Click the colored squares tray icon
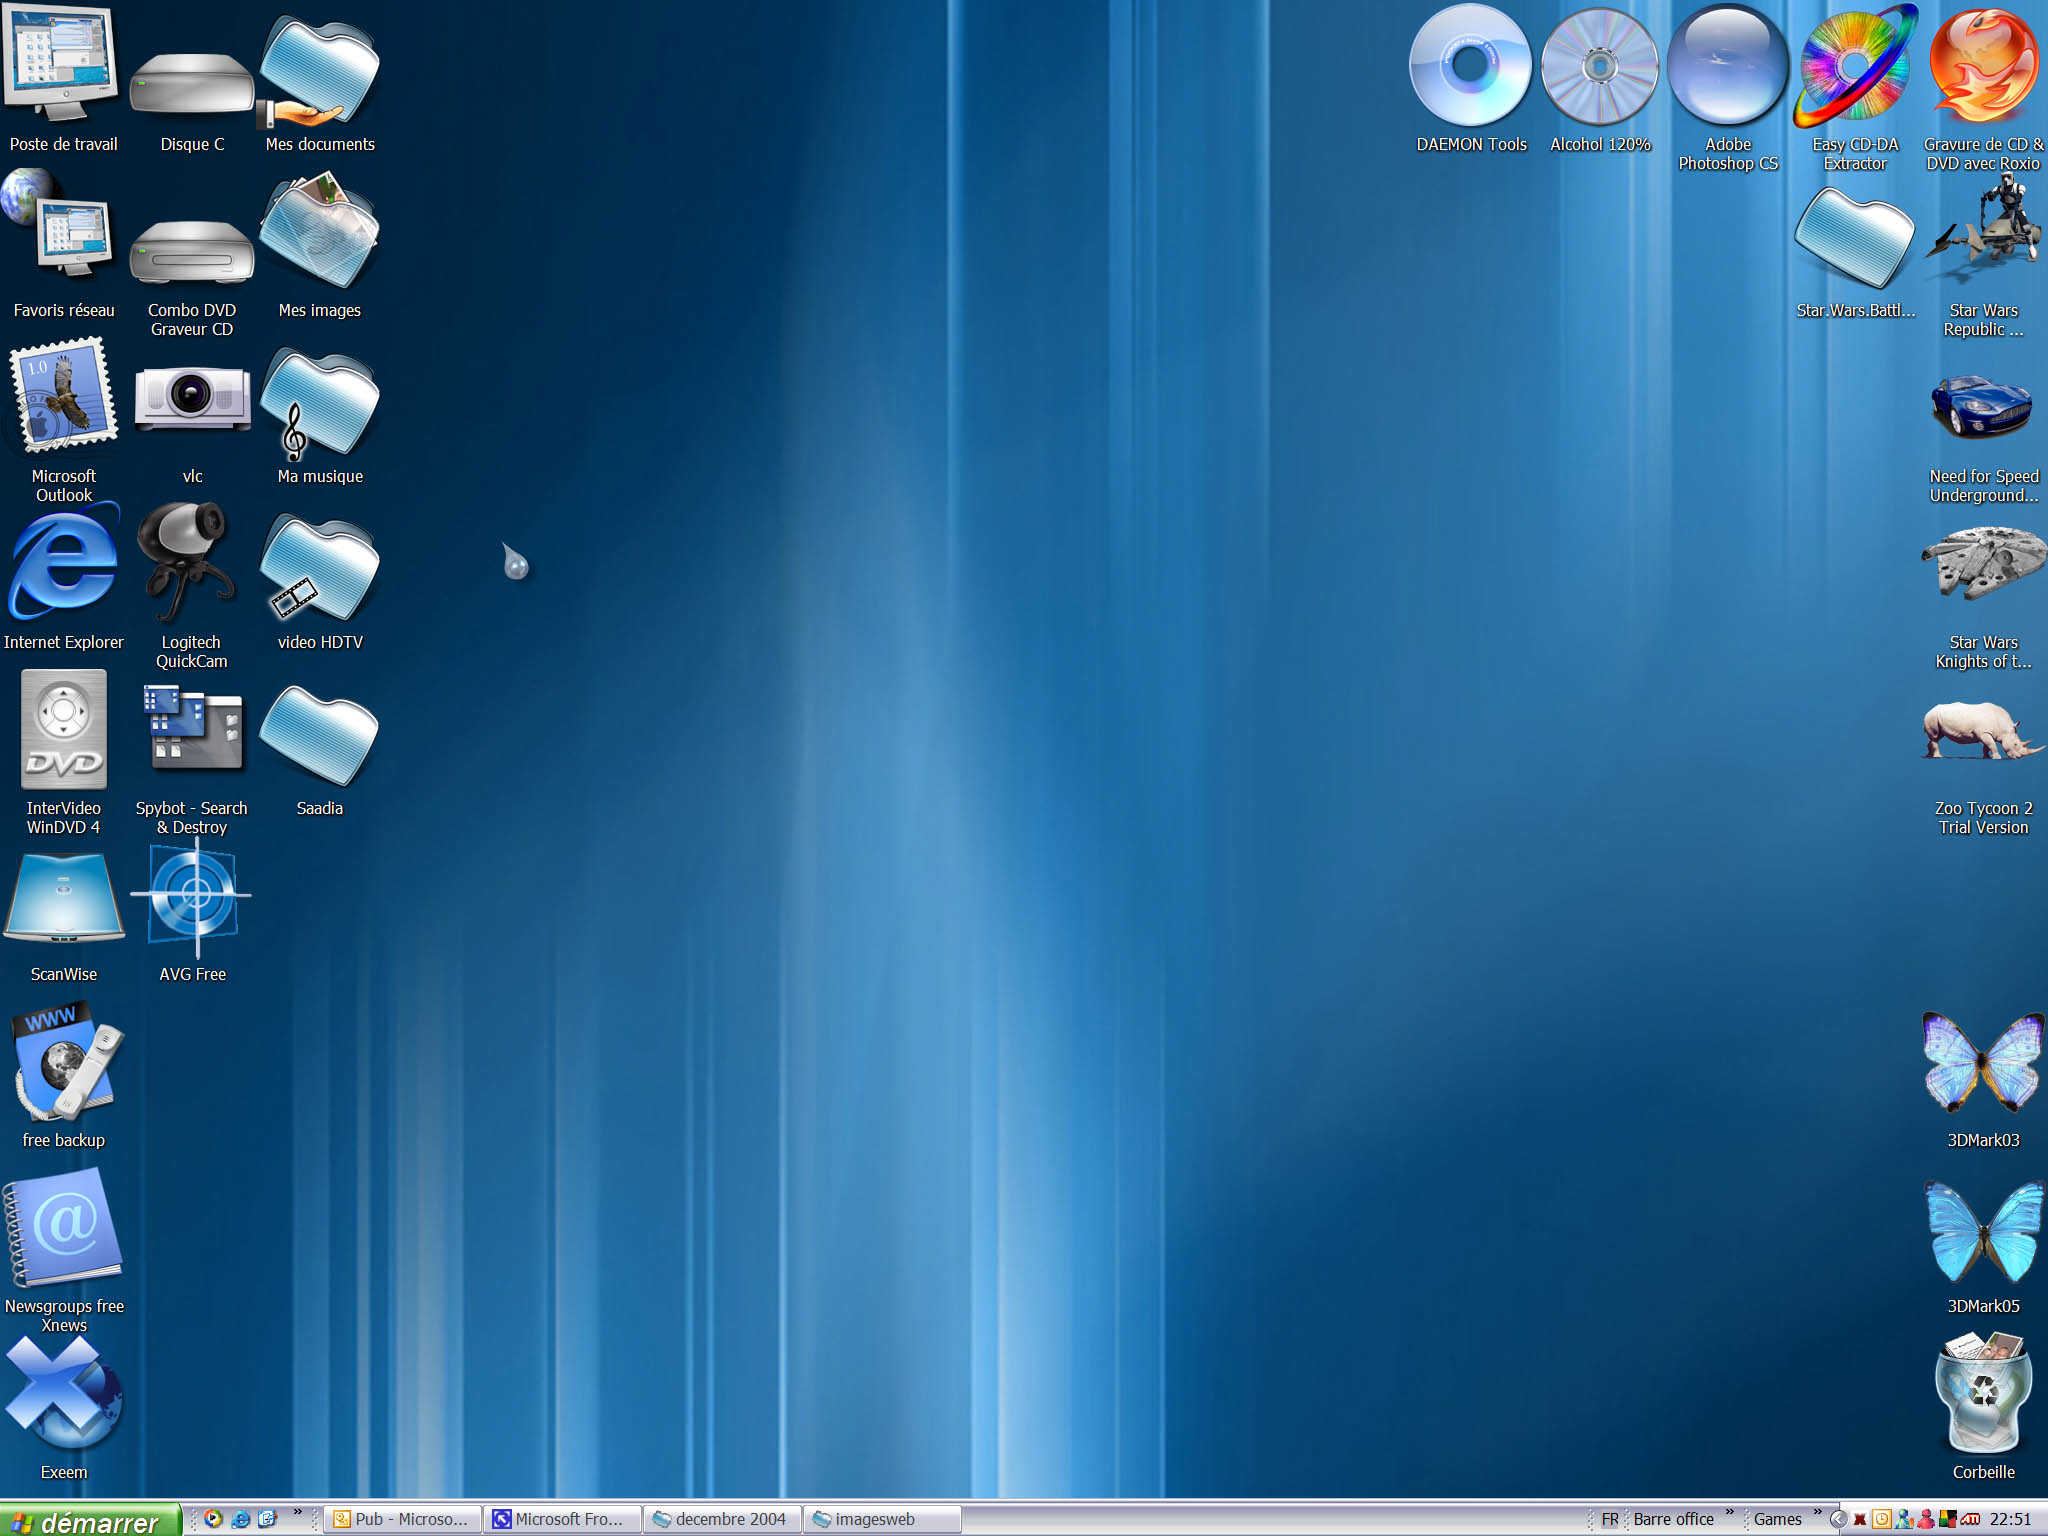 point(1947,1520)
